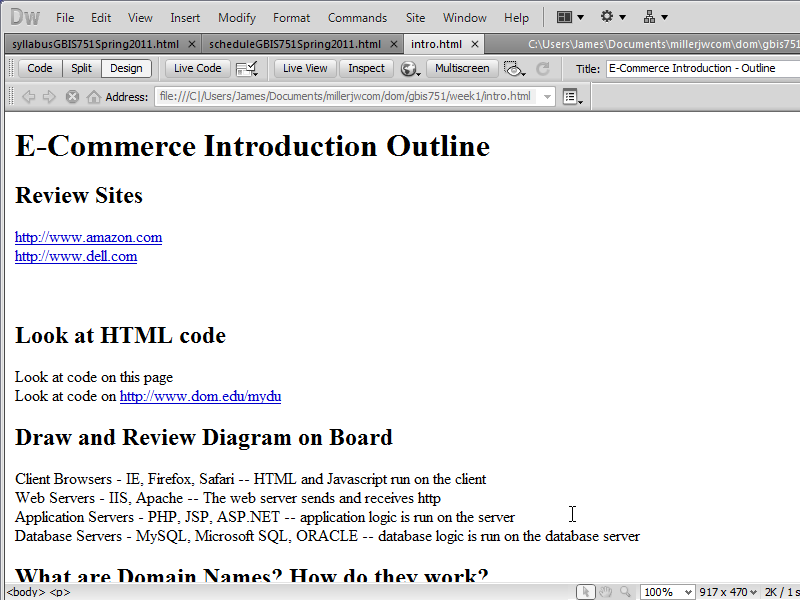Click the Layout workspace switcher icon
Image resolution: width=800 pixels, height=600 pixels.
(569, 17)
